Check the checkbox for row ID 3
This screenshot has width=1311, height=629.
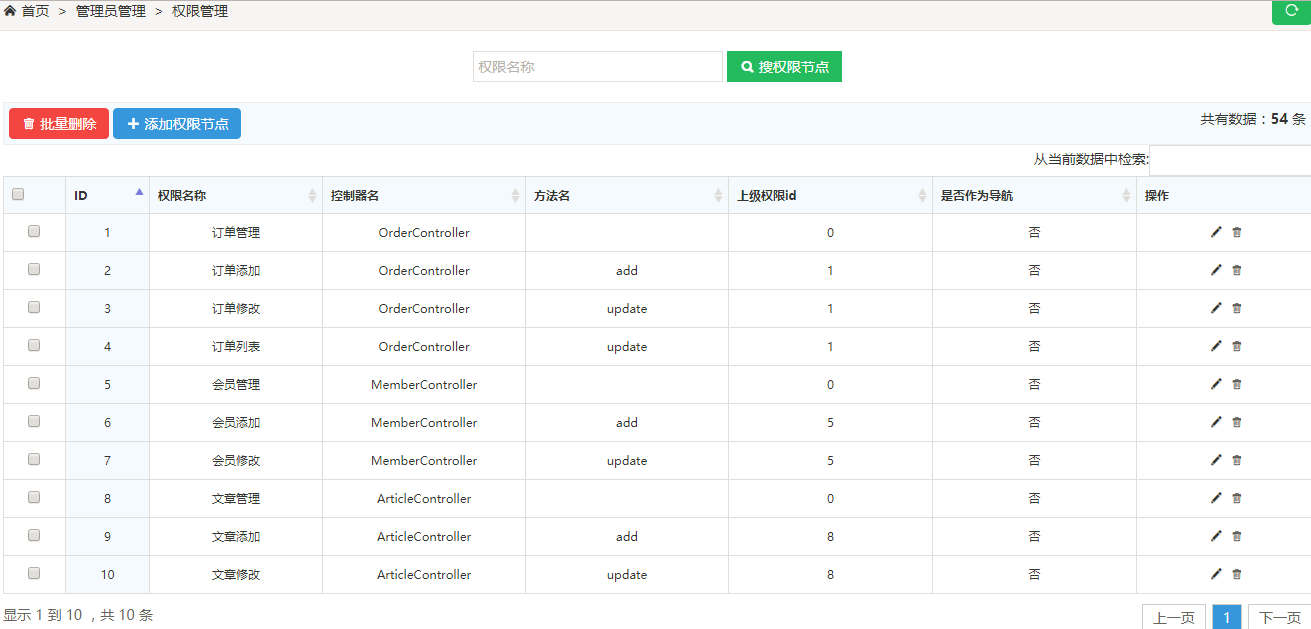coord(34,308)
